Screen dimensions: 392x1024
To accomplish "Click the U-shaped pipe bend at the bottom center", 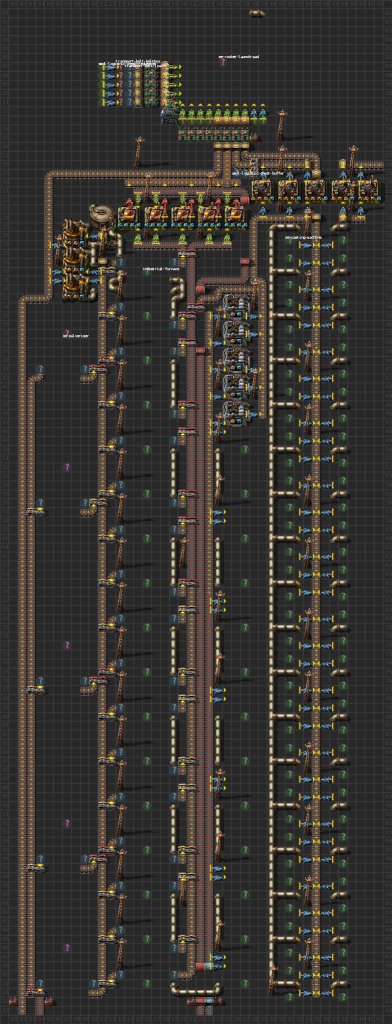I will pos(196,990).
